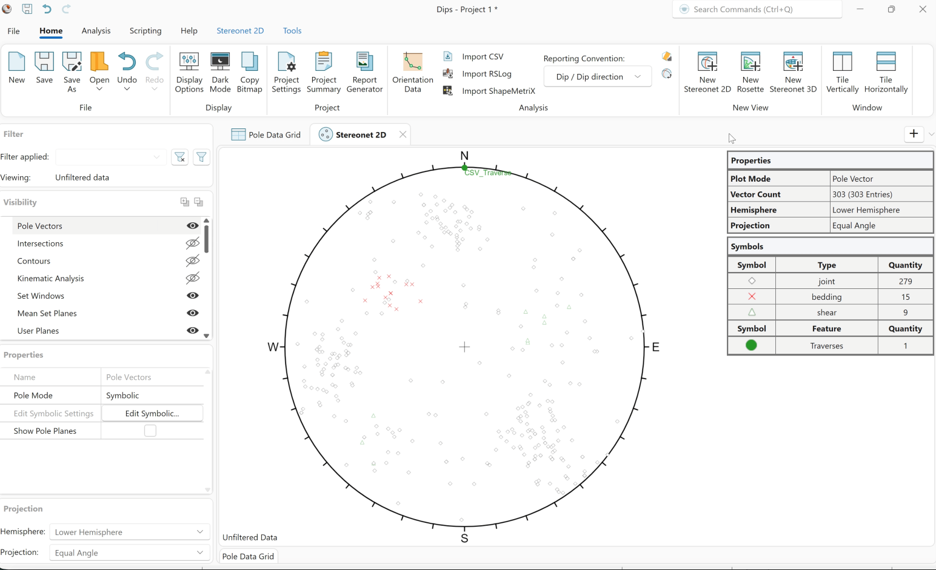The width and height of the screenshot is (936, 570).
Task: Toggle Dark Mode
Action: (x=220, y=71)
